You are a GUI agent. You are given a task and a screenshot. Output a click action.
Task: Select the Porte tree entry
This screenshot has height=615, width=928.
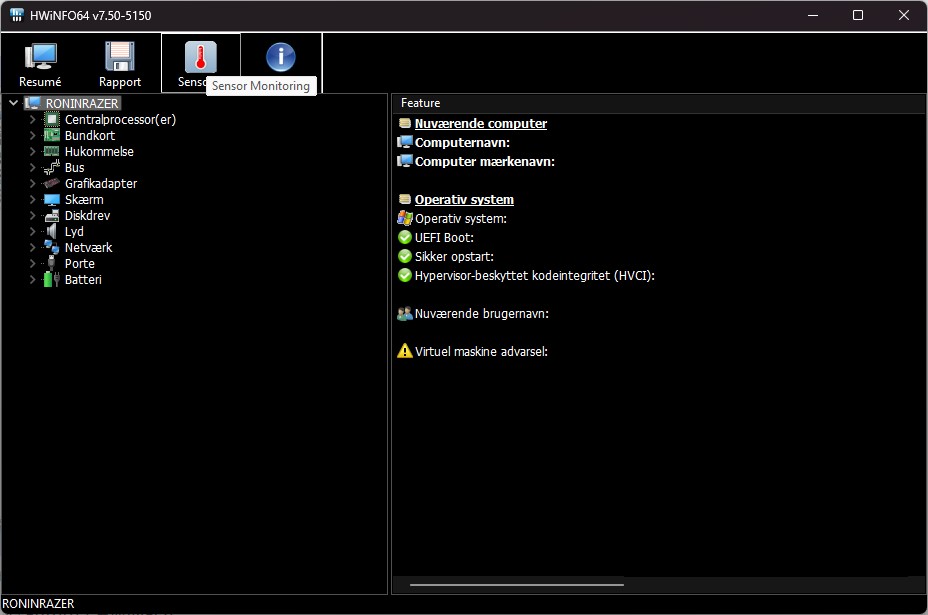point(80,264)
